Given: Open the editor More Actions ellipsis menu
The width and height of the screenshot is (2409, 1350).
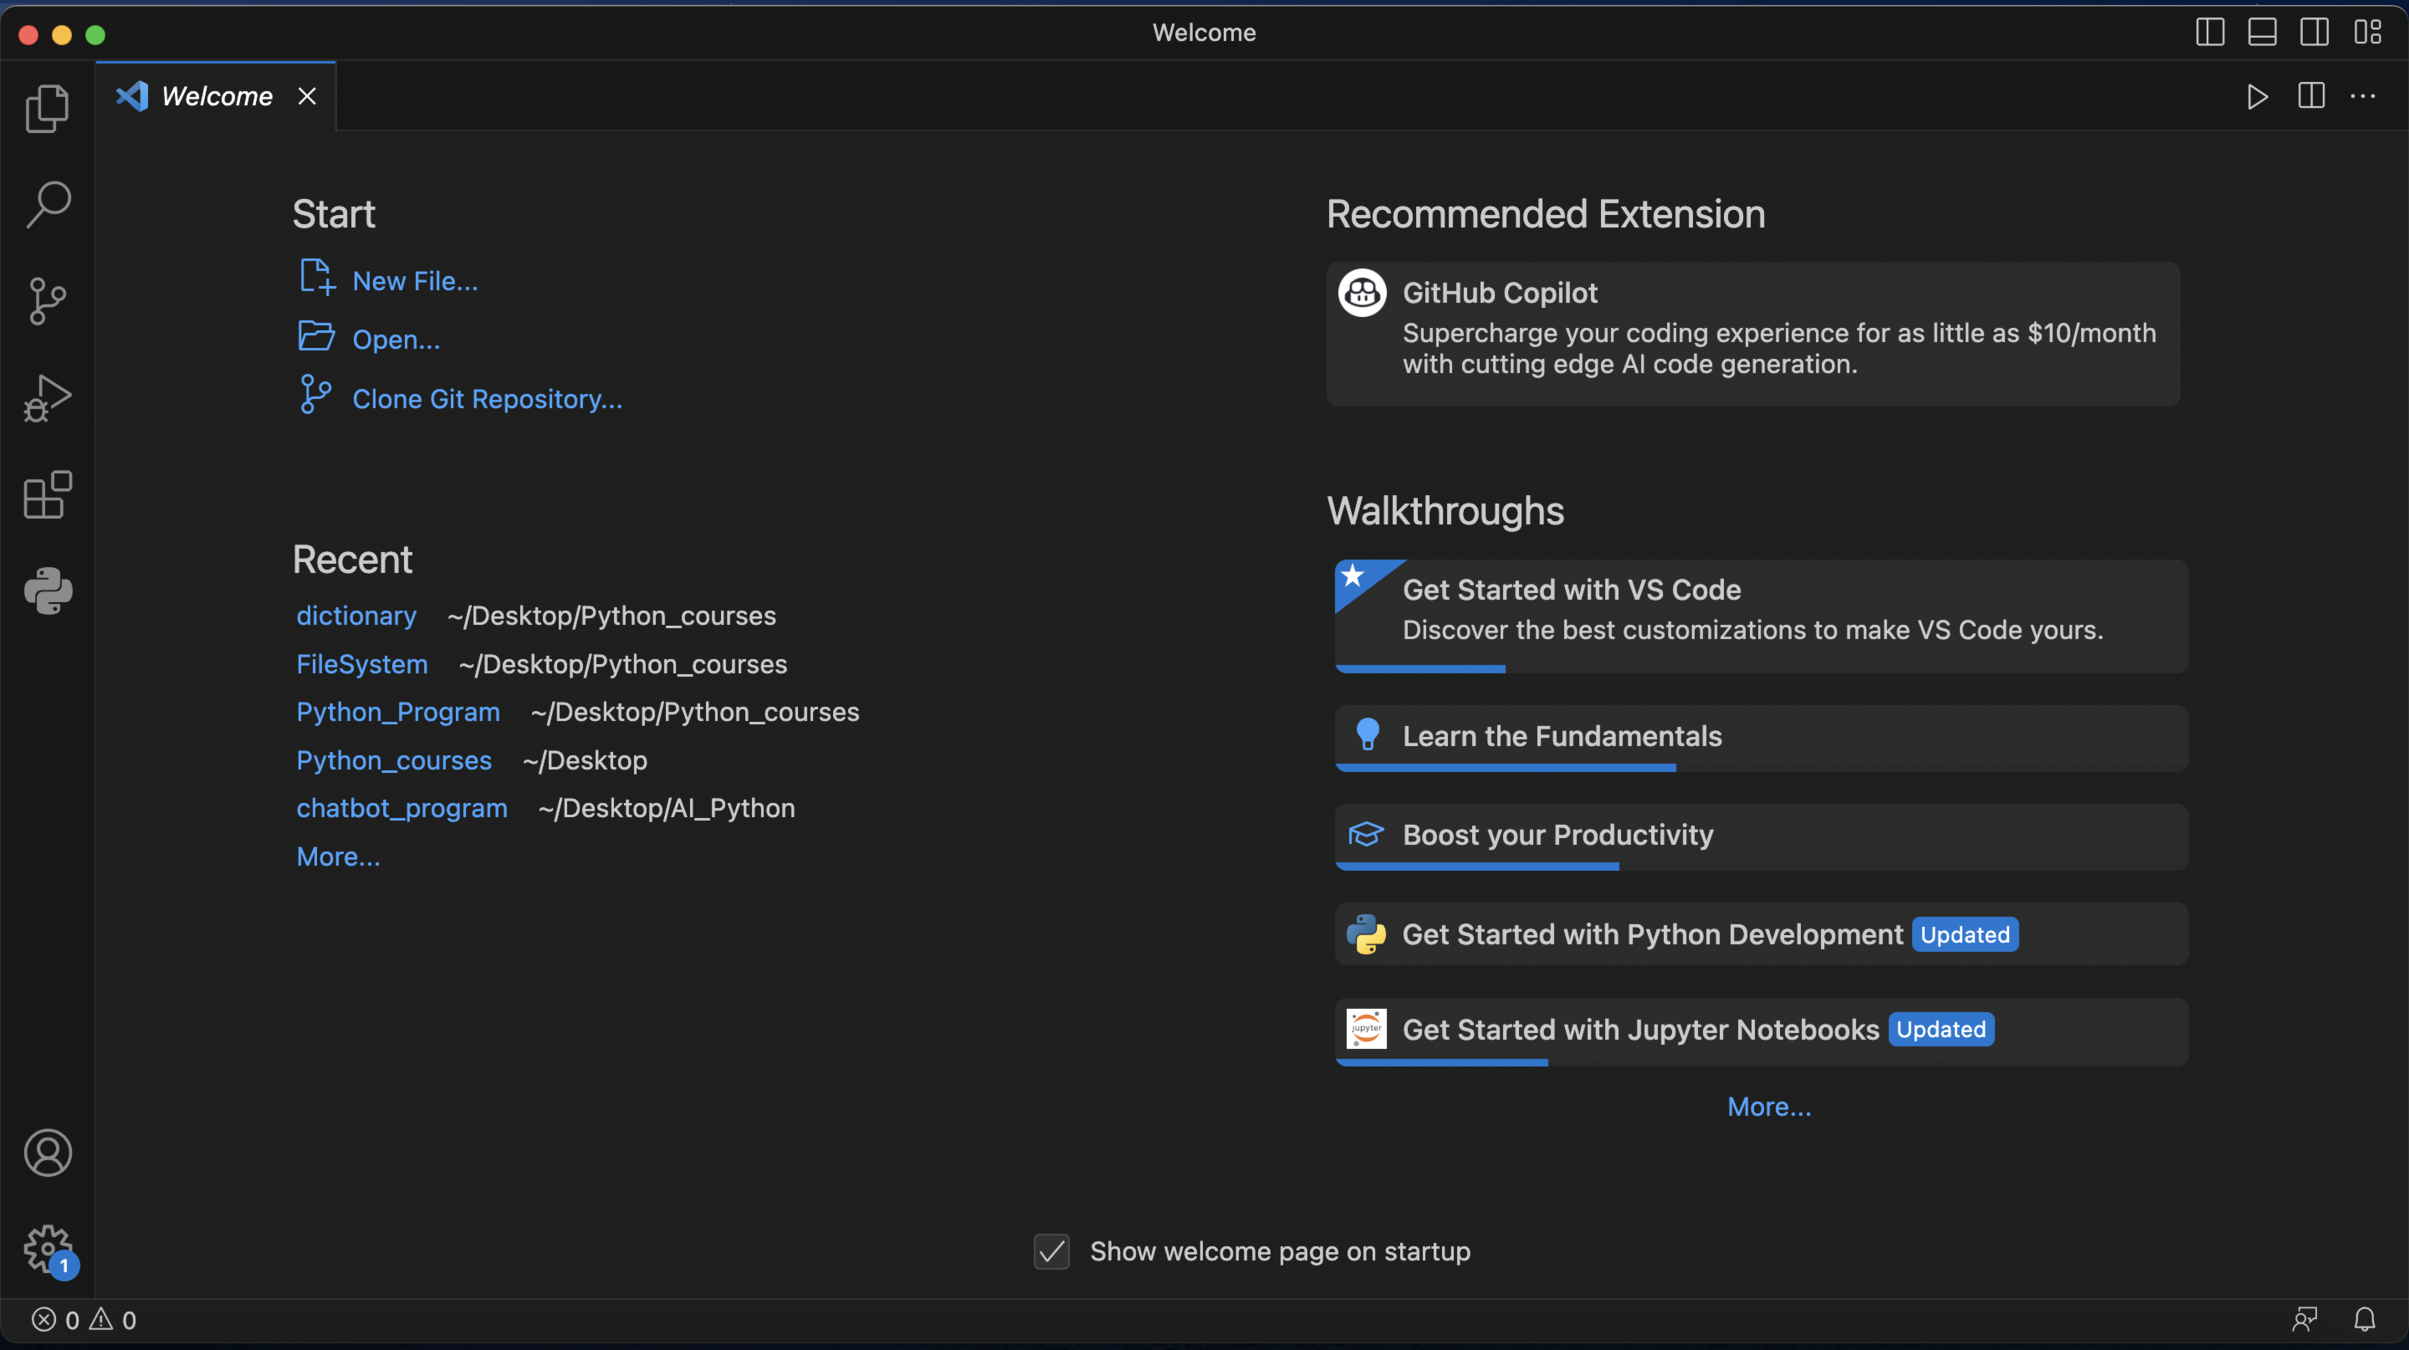Looking at the screenshot, I should click(x=2363, y=96).
